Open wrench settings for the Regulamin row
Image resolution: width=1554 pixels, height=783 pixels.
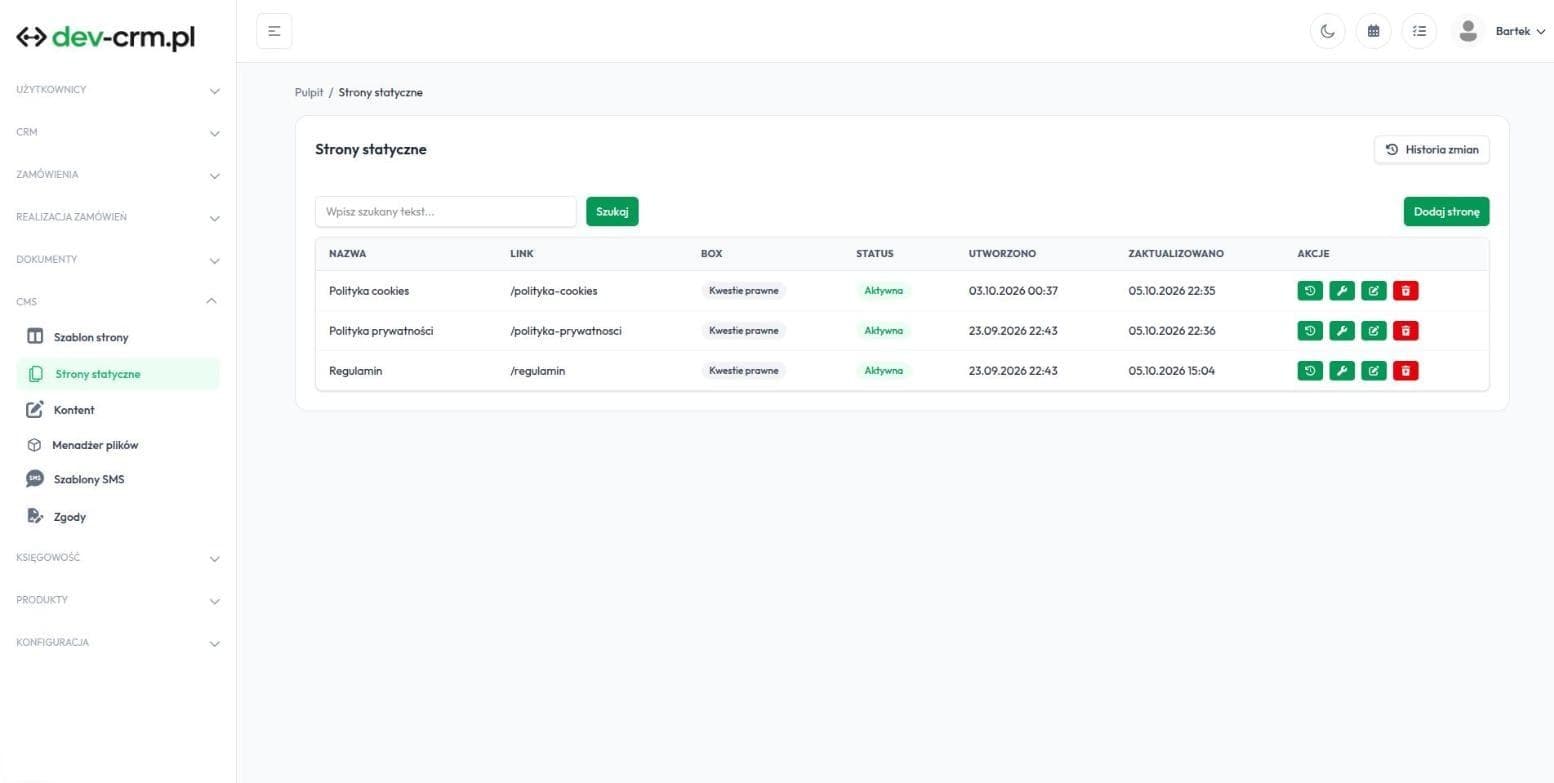click(1342, 371)
